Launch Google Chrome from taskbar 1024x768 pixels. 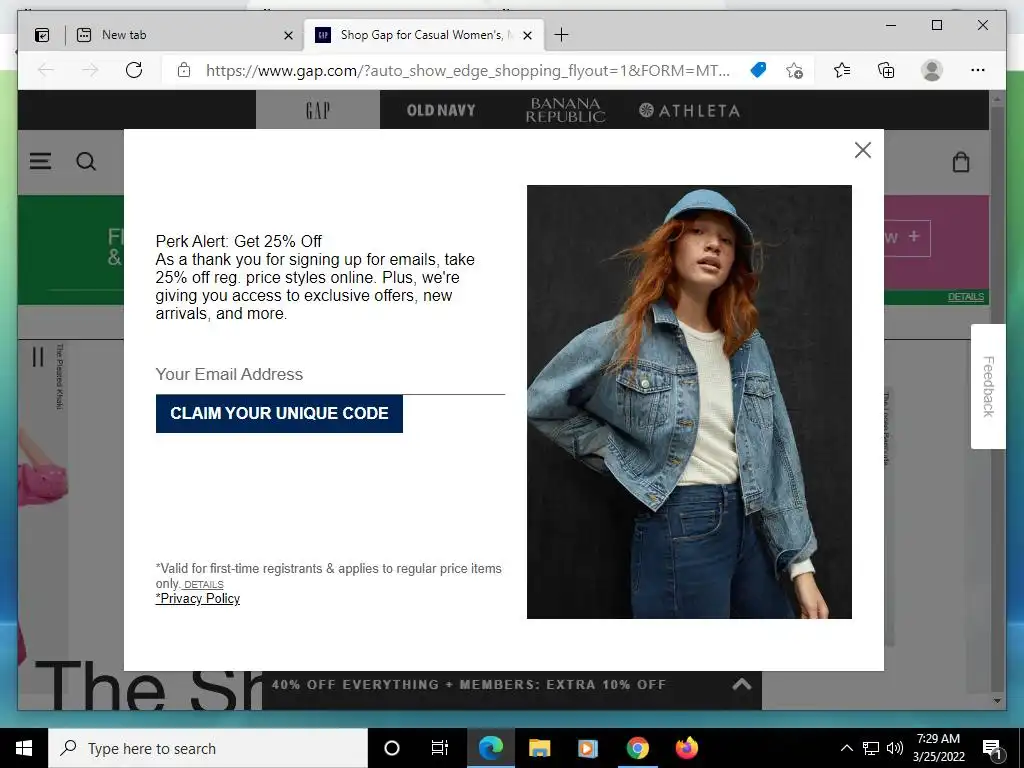(x=637, y=748)
